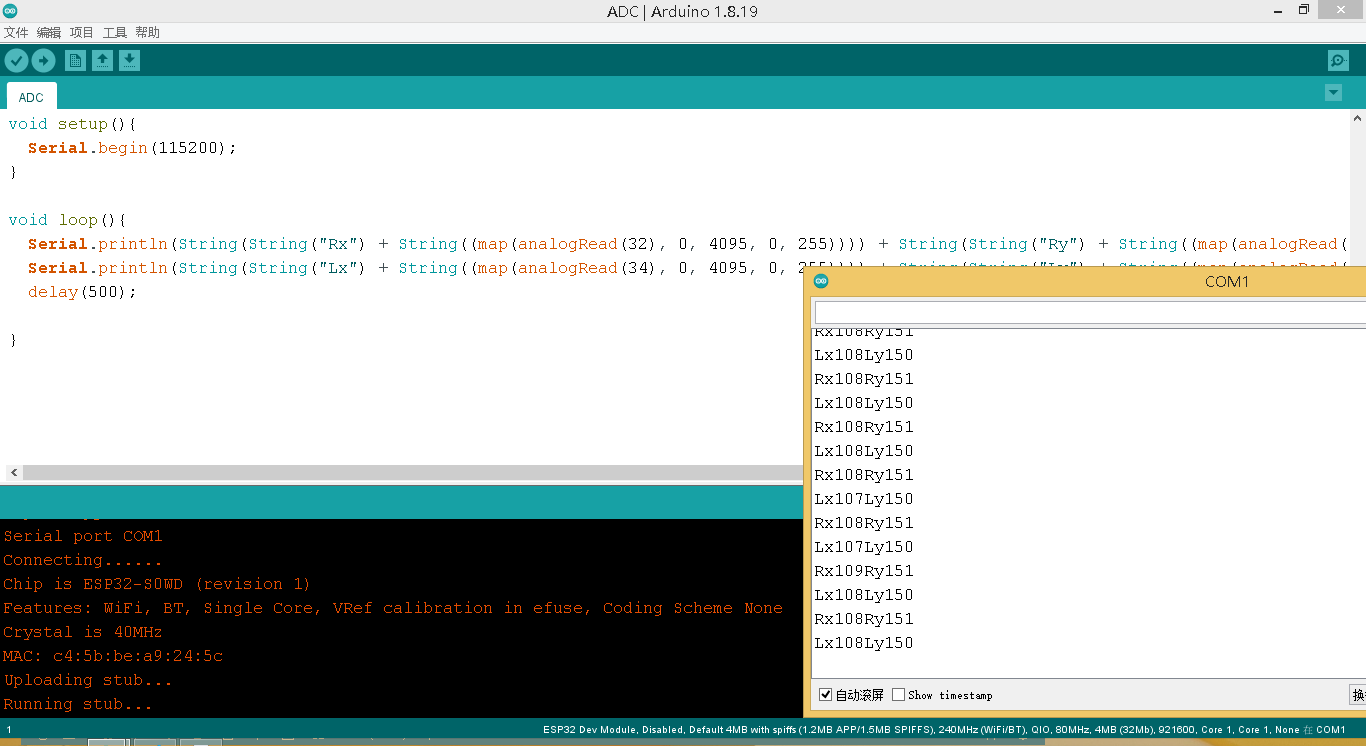
Task: Save the current sketch
Action: tap(129, 61)
